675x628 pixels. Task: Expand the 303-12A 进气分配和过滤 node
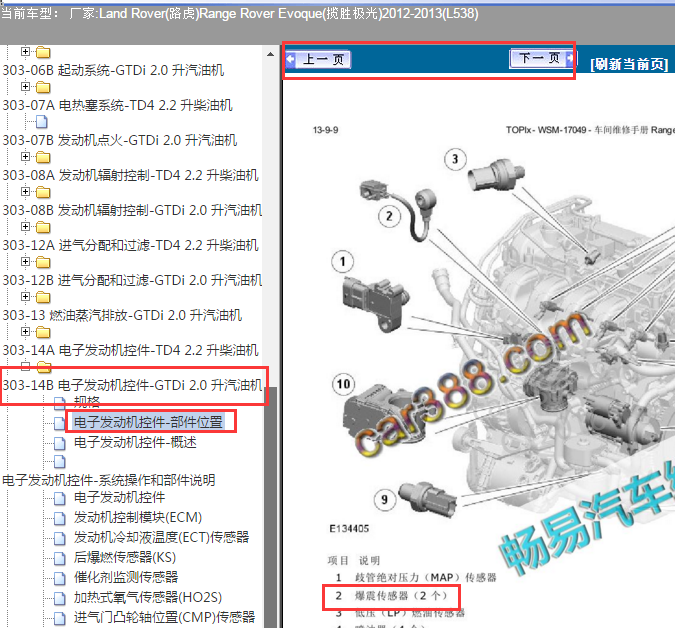(x=25, y=226)
